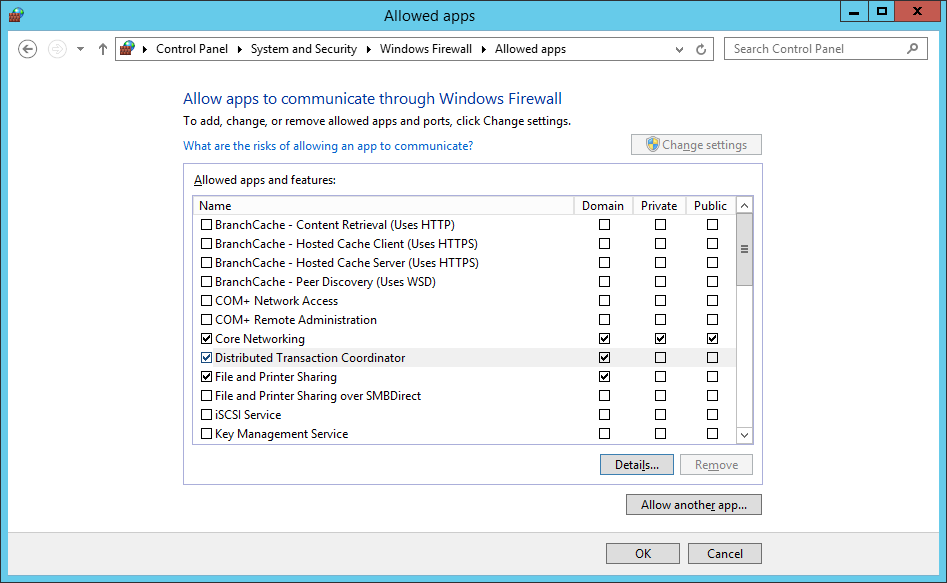Select Windows Firewall in breadcrumb path

click(x=427, y=49)
